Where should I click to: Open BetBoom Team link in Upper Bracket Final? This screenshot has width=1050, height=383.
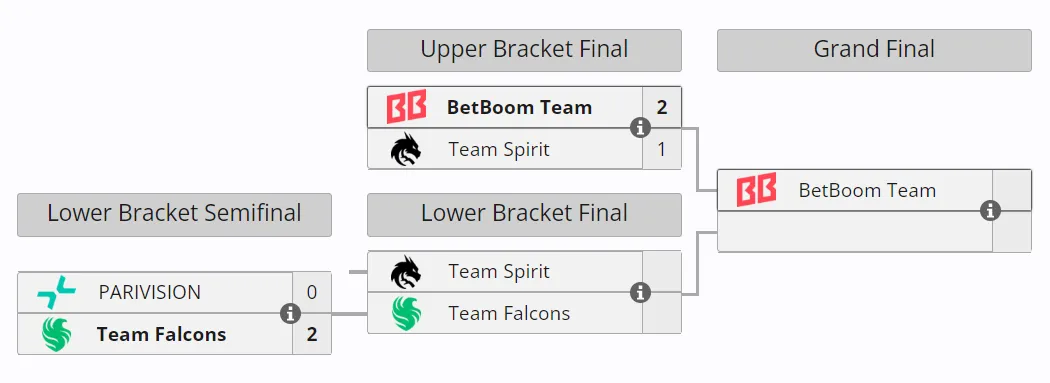pyautogui.click(x=519, y=107)
